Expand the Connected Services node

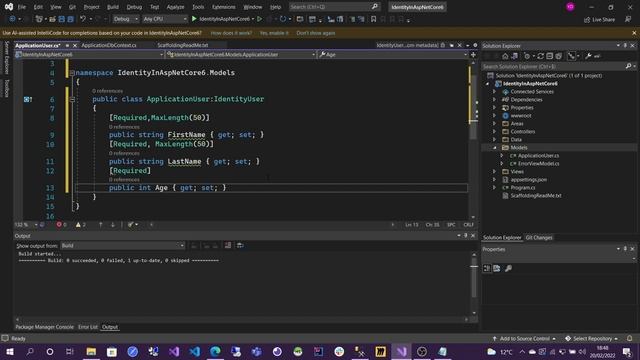click(494, 91)
